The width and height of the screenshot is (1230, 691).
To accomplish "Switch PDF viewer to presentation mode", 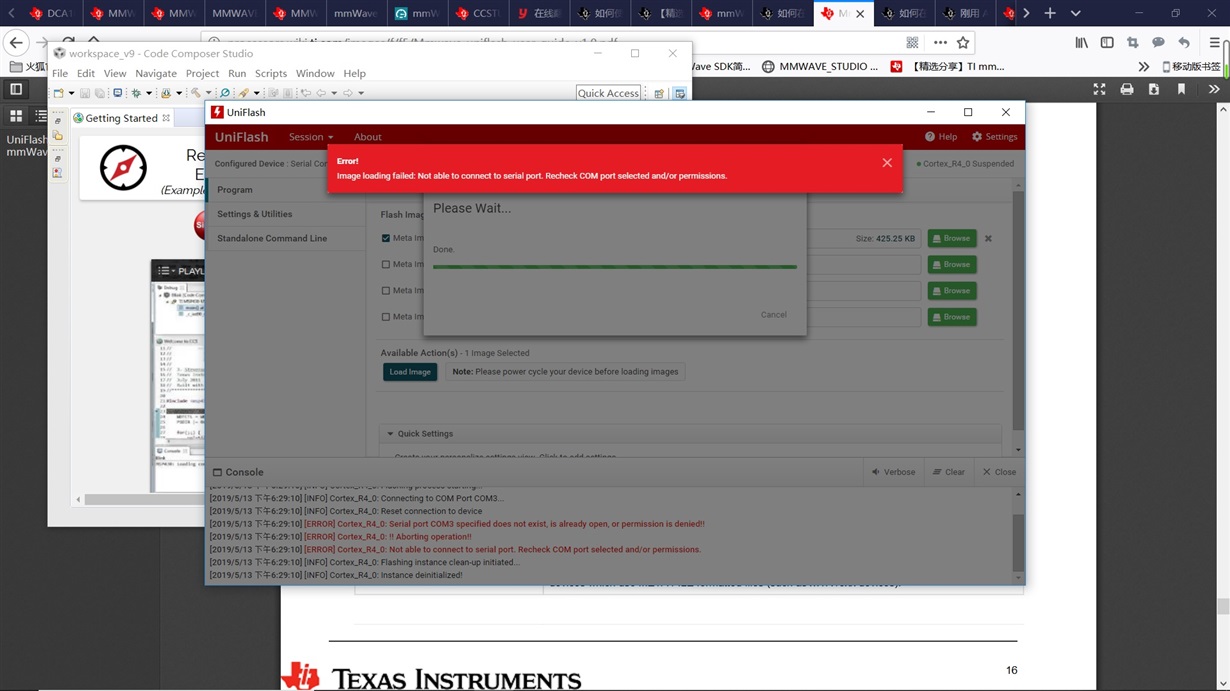I will (1100, 89).
